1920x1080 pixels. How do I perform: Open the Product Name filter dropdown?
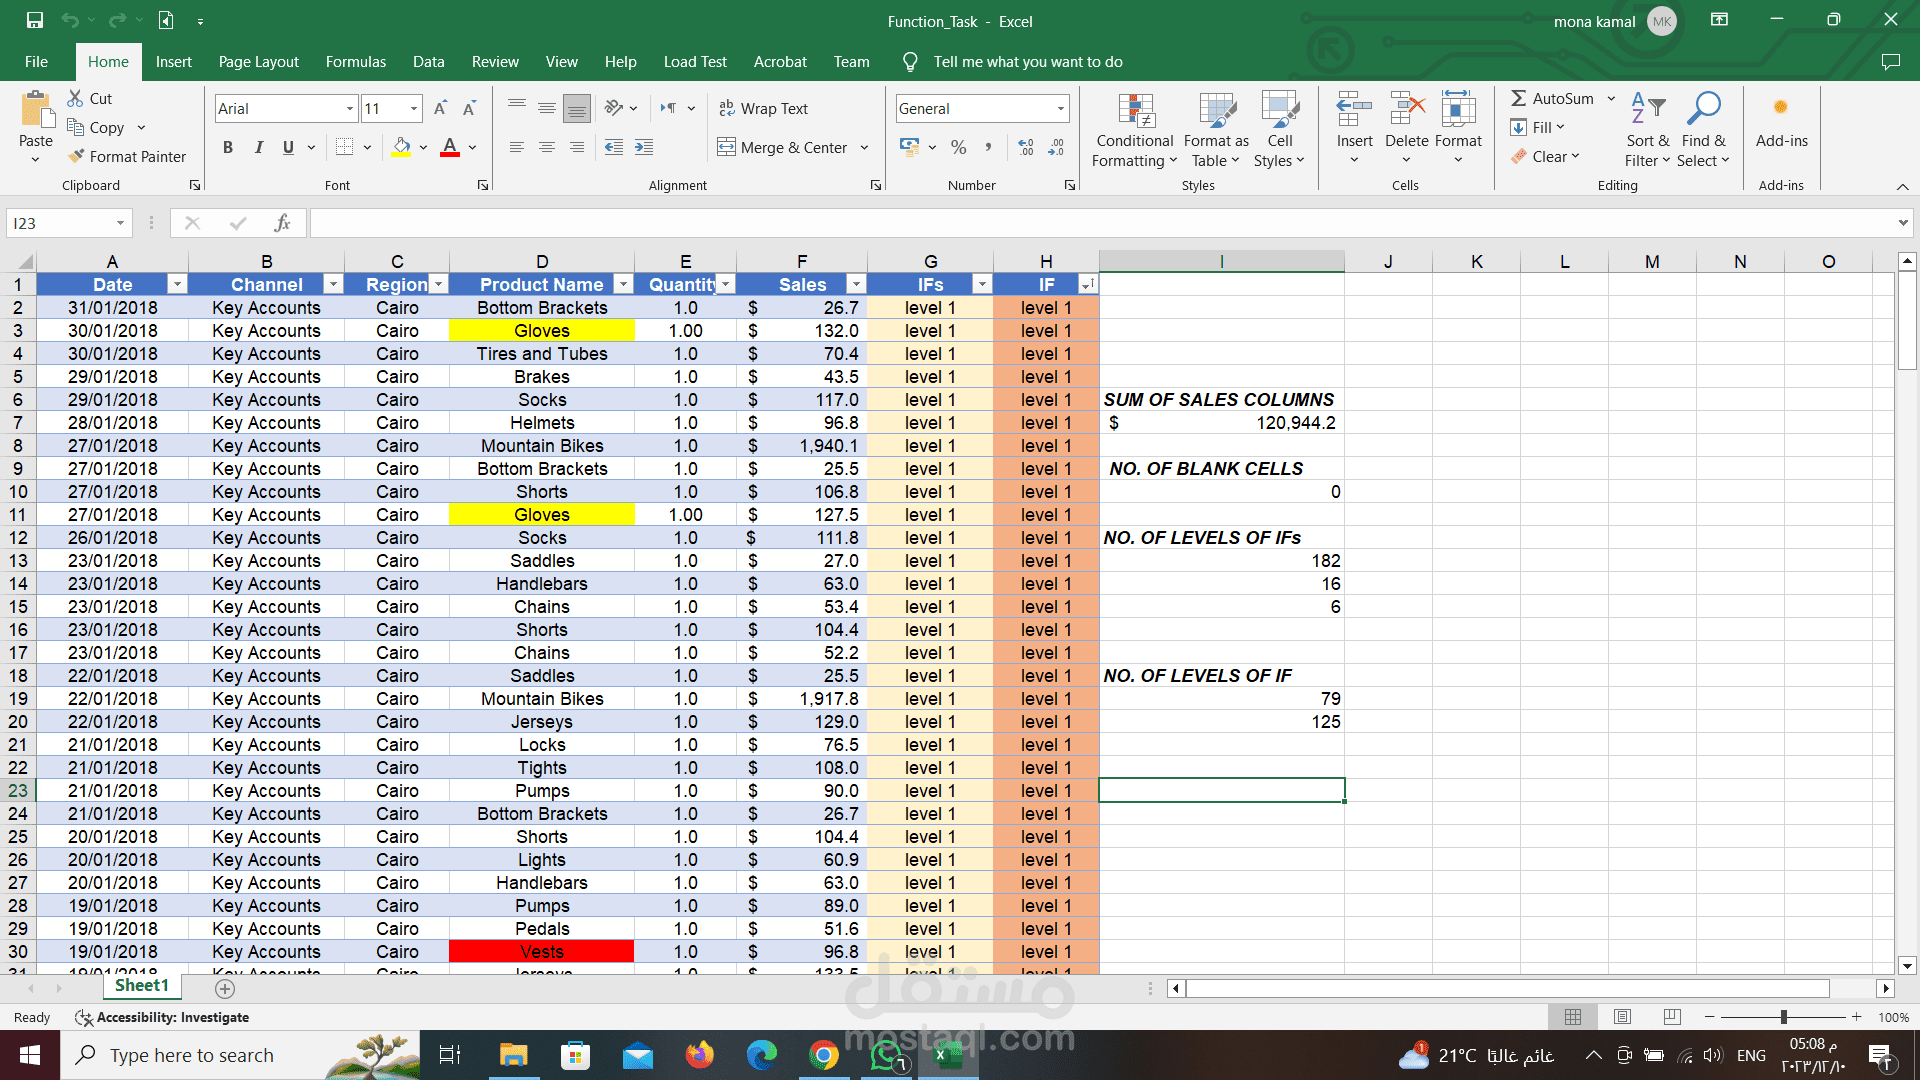[x=623, y=285]
